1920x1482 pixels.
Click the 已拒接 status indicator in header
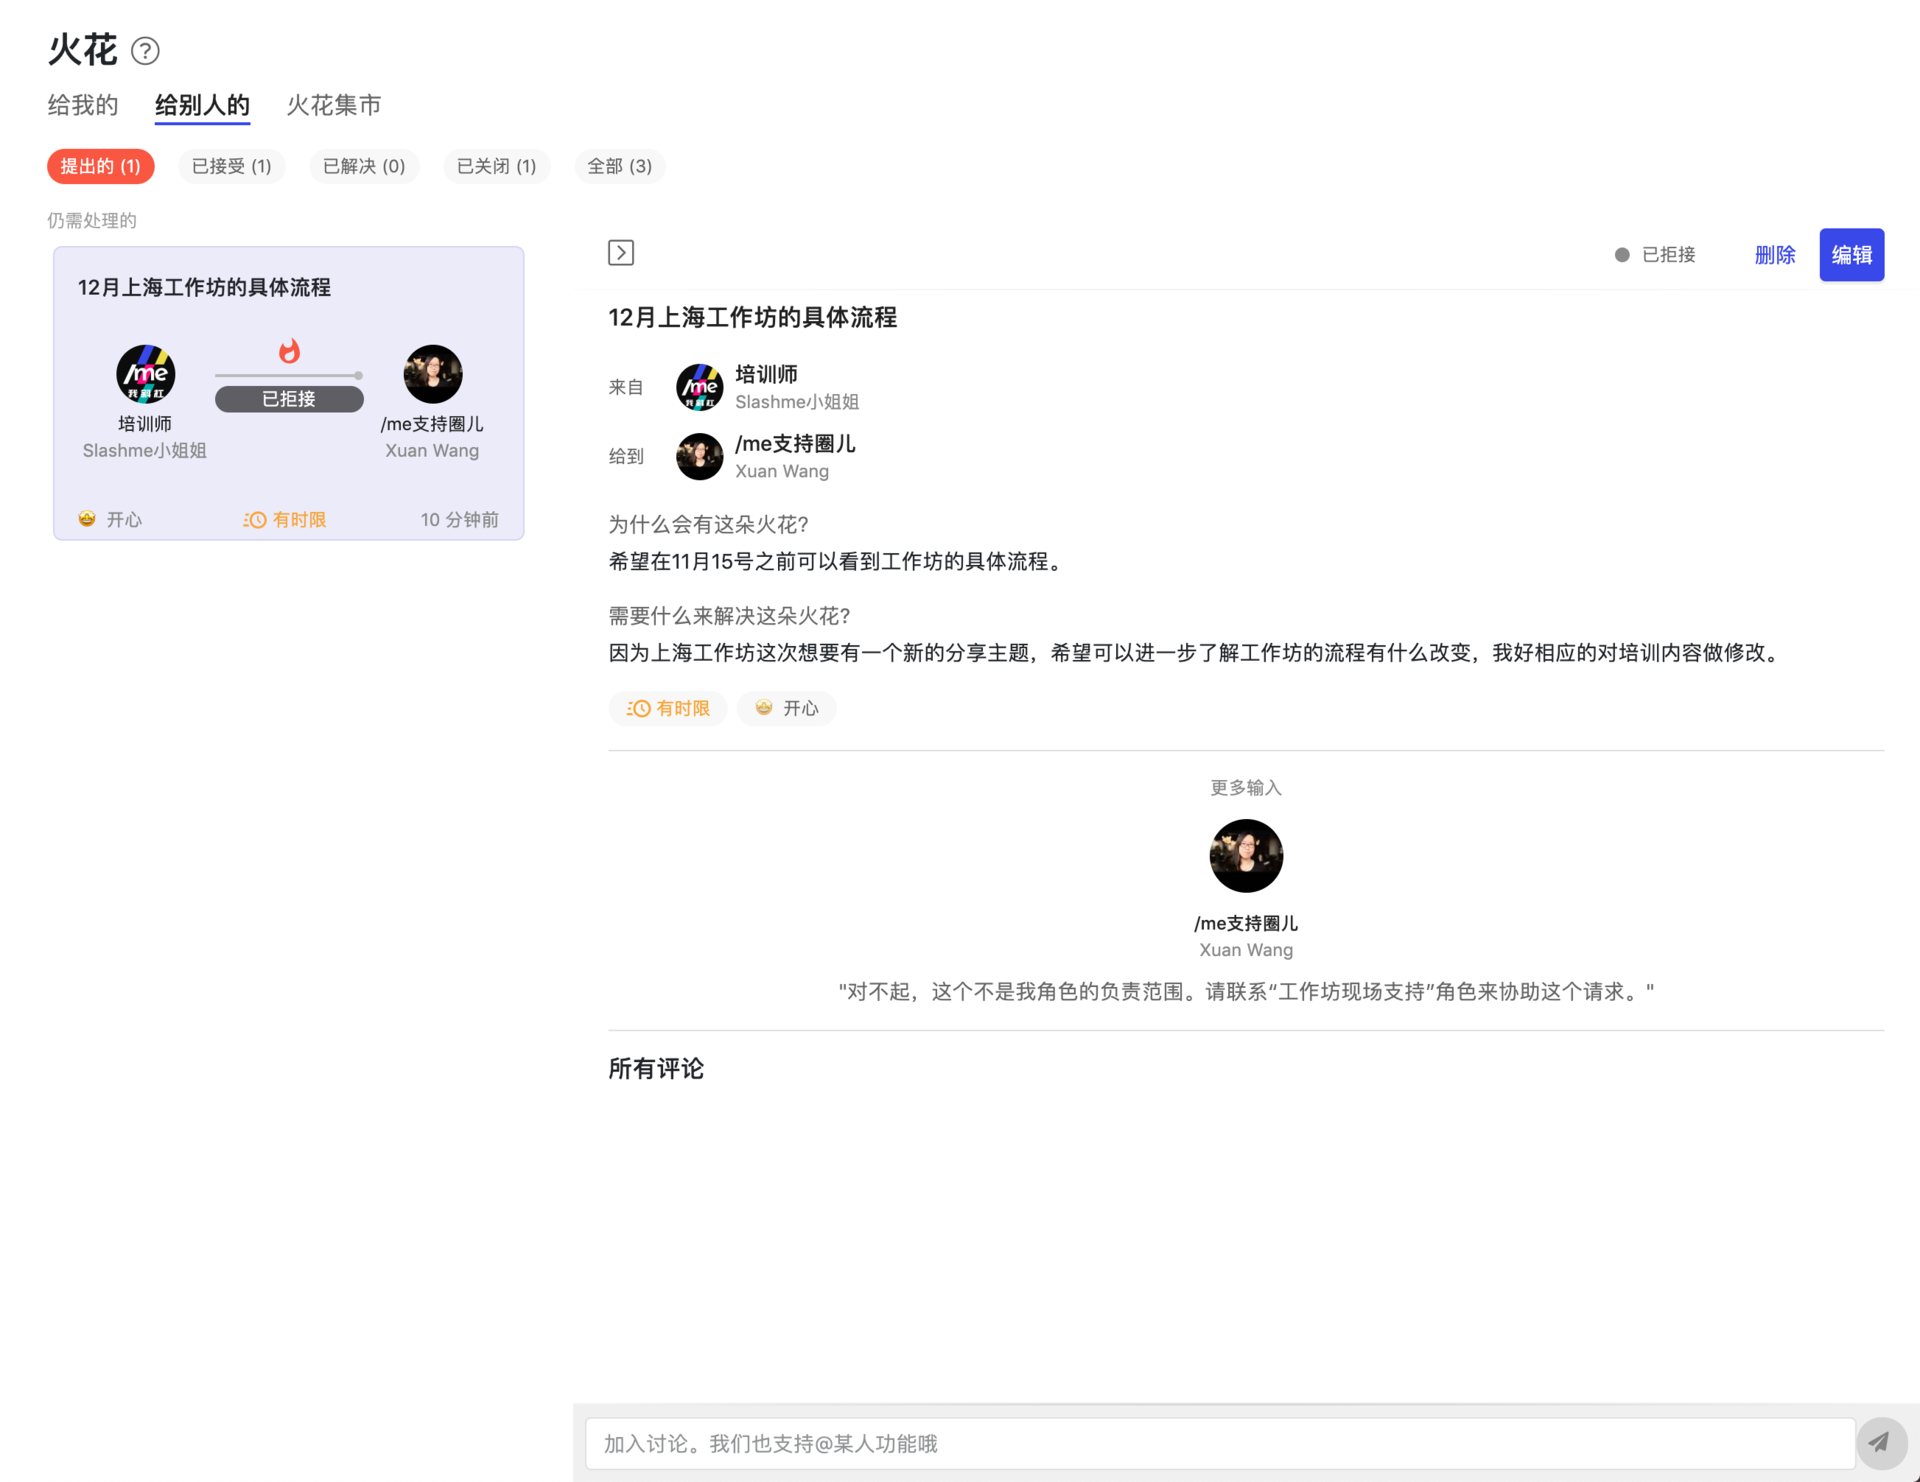click(x=1655, y=255)
